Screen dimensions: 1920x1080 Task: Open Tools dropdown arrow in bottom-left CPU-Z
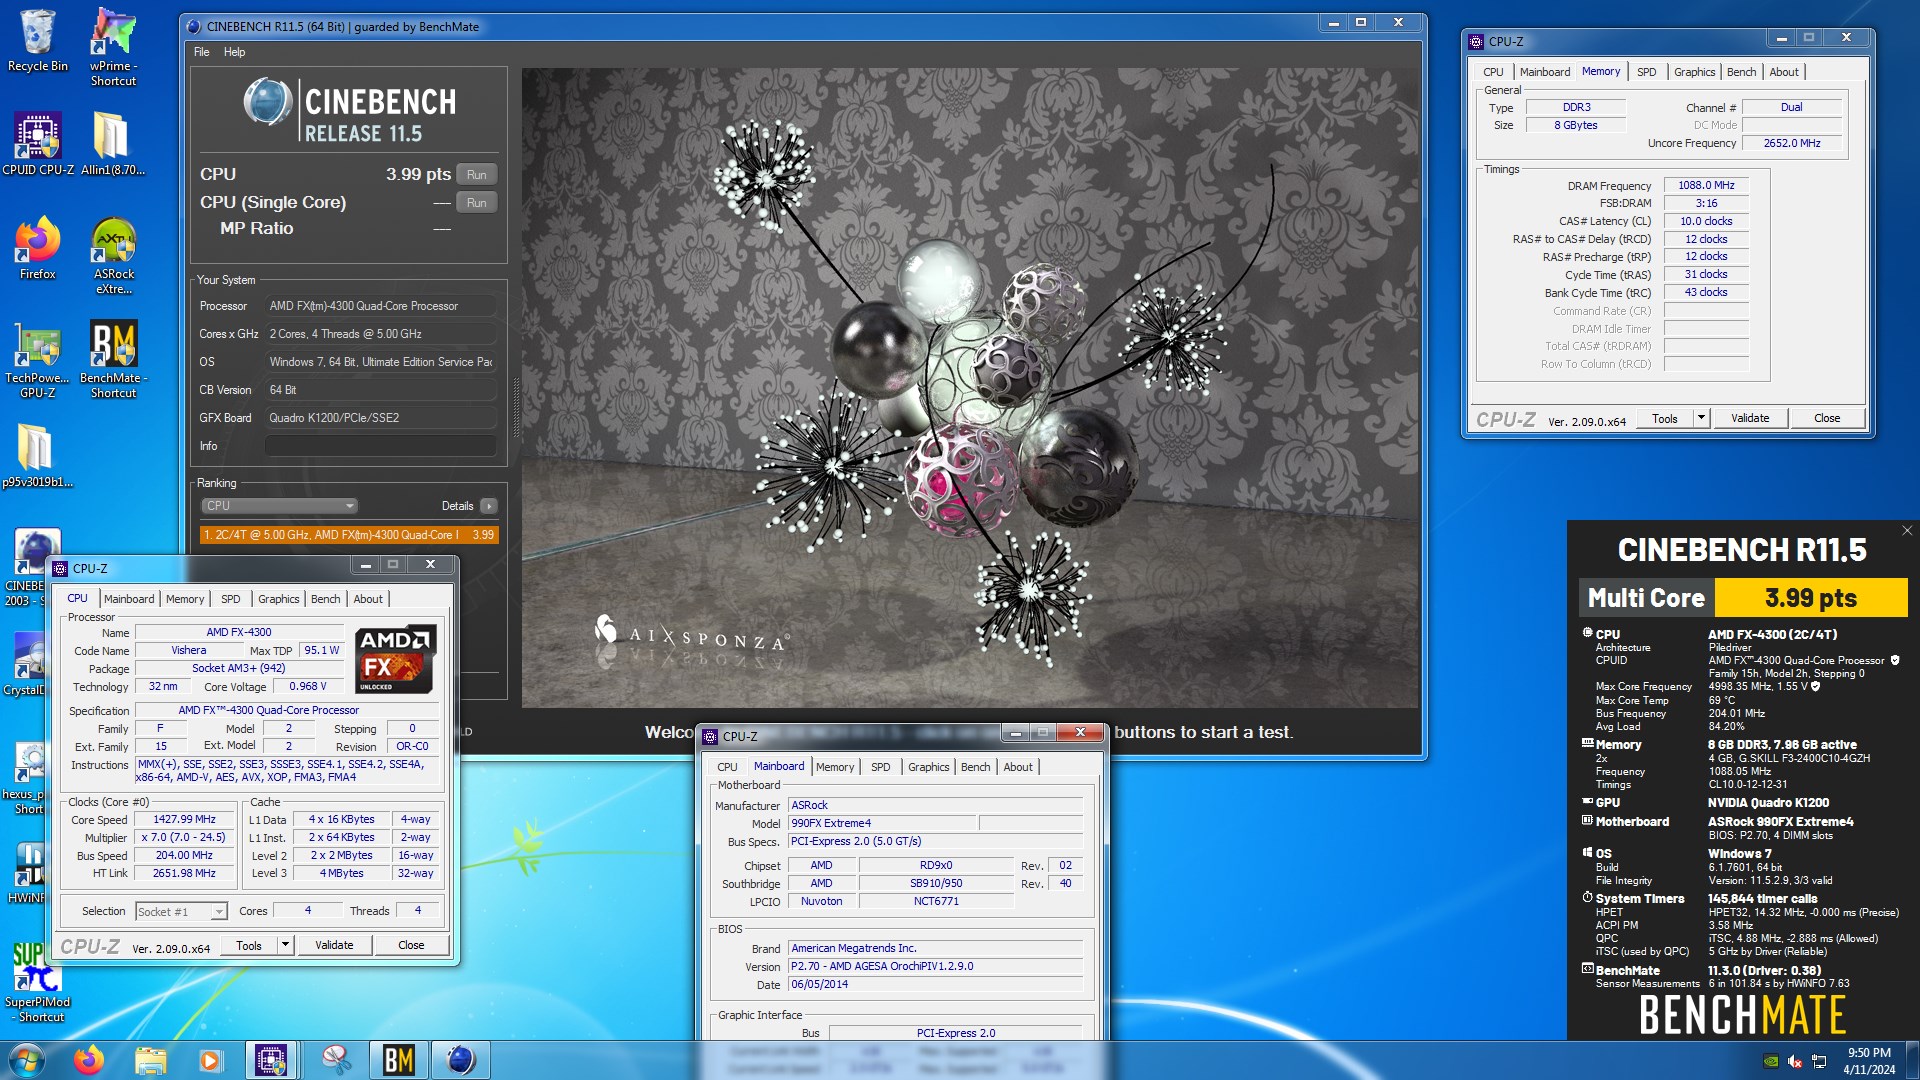[285, 945]
